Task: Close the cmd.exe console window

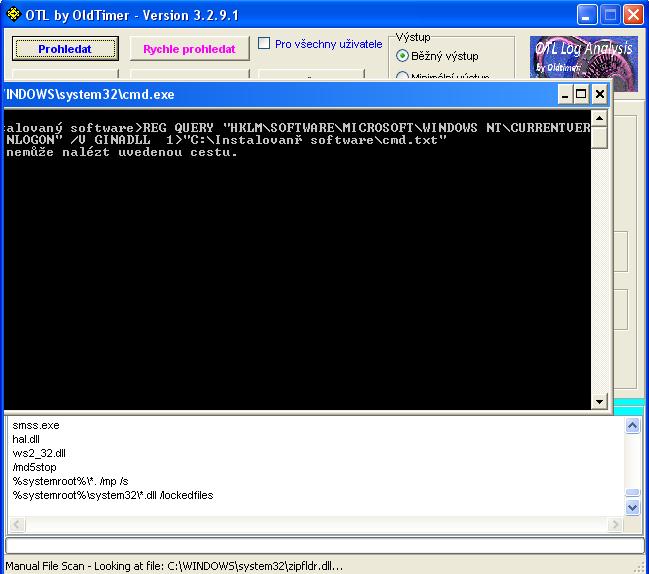Action: (x=599, y=94)
